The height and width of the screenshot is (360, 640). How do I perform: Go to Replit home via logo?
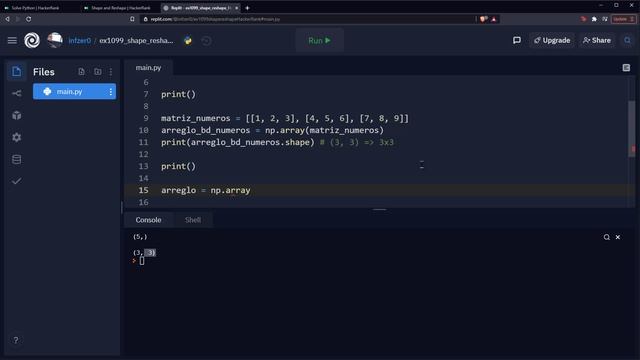(x=32, y=40)
